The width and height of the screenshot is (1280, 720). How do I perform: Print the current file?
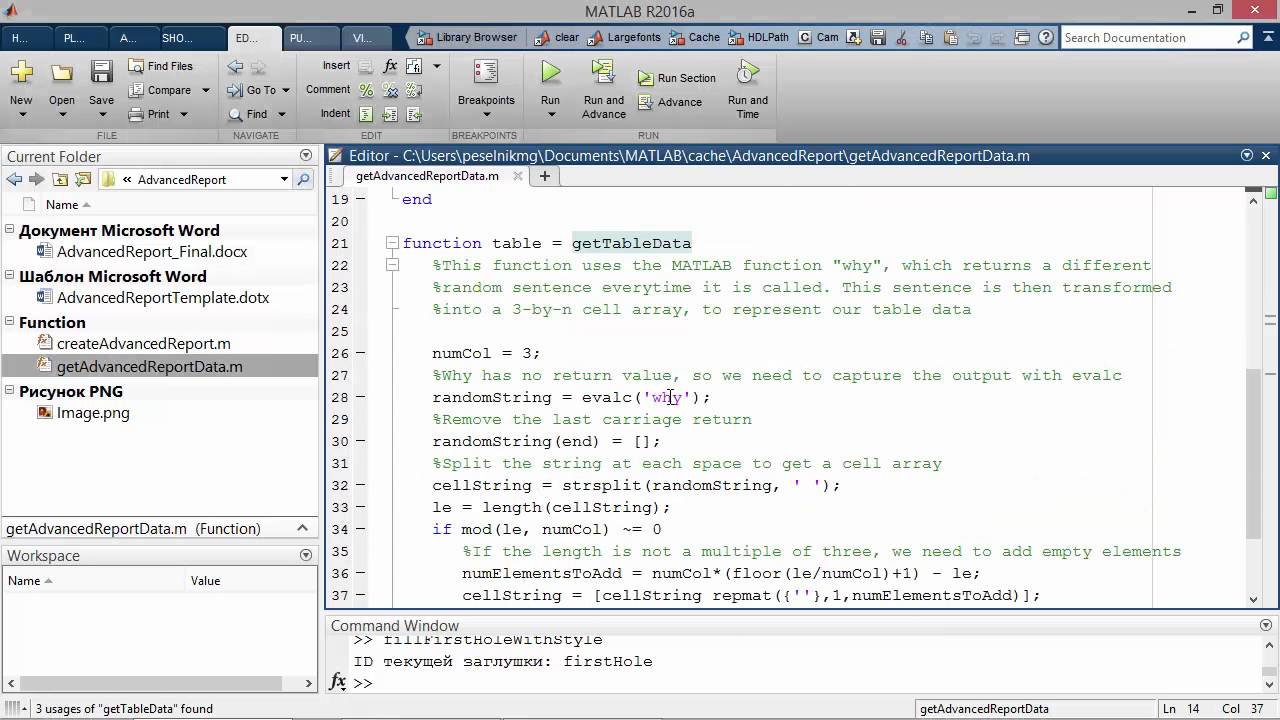pos(150,114)
